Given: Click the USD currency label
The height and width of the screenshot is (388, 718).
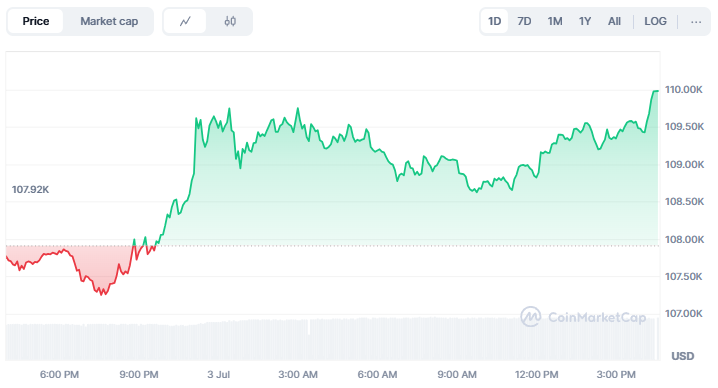Looking at the screenshot, I should 683,356.
